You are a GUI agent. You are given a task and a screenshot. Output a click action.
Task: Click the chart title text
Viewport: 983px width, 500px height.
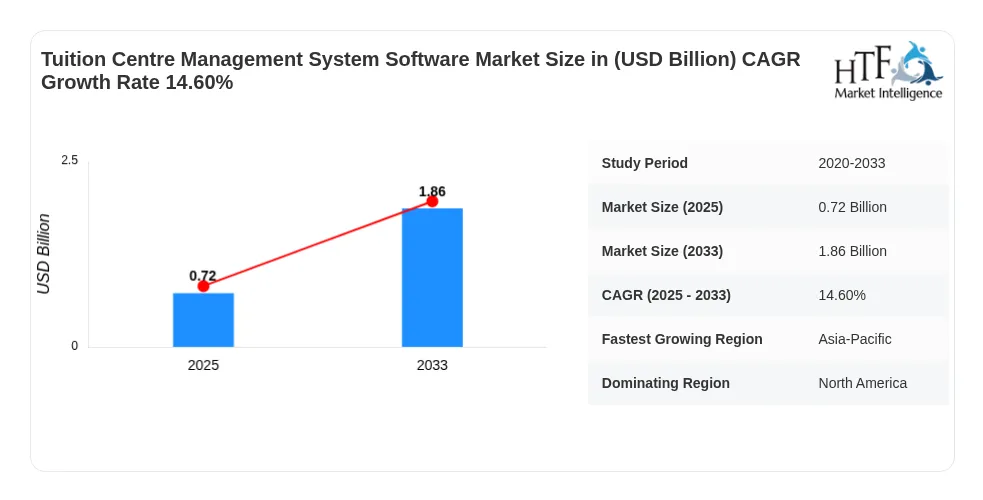click(x=421, y=71)
